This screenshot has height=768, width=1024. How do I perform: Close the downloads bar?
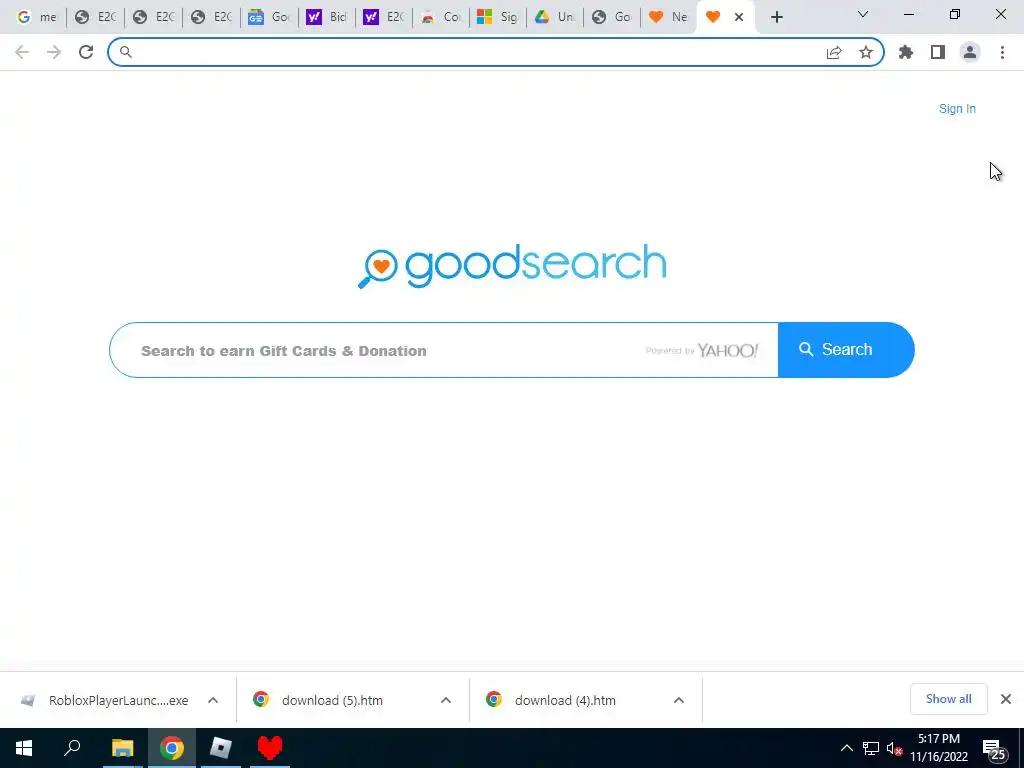(x=1006, y=699)
